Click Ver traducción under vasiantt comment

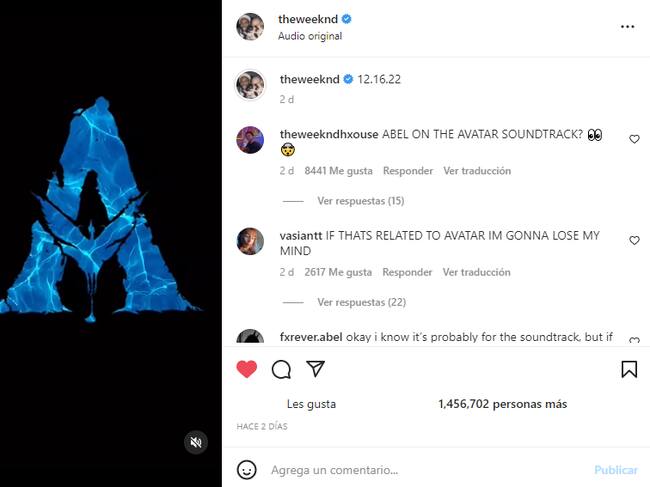pos(476,272)
